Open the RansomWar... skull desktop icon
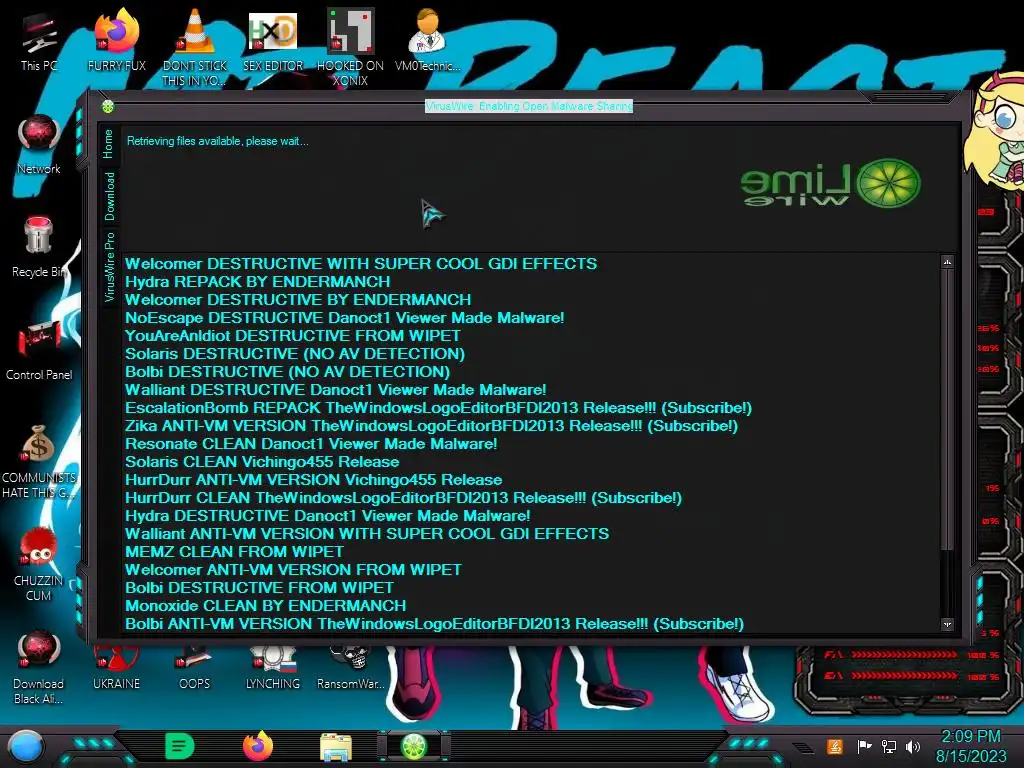The width and height of the screenshot is (1024, 768). (350, 667)
